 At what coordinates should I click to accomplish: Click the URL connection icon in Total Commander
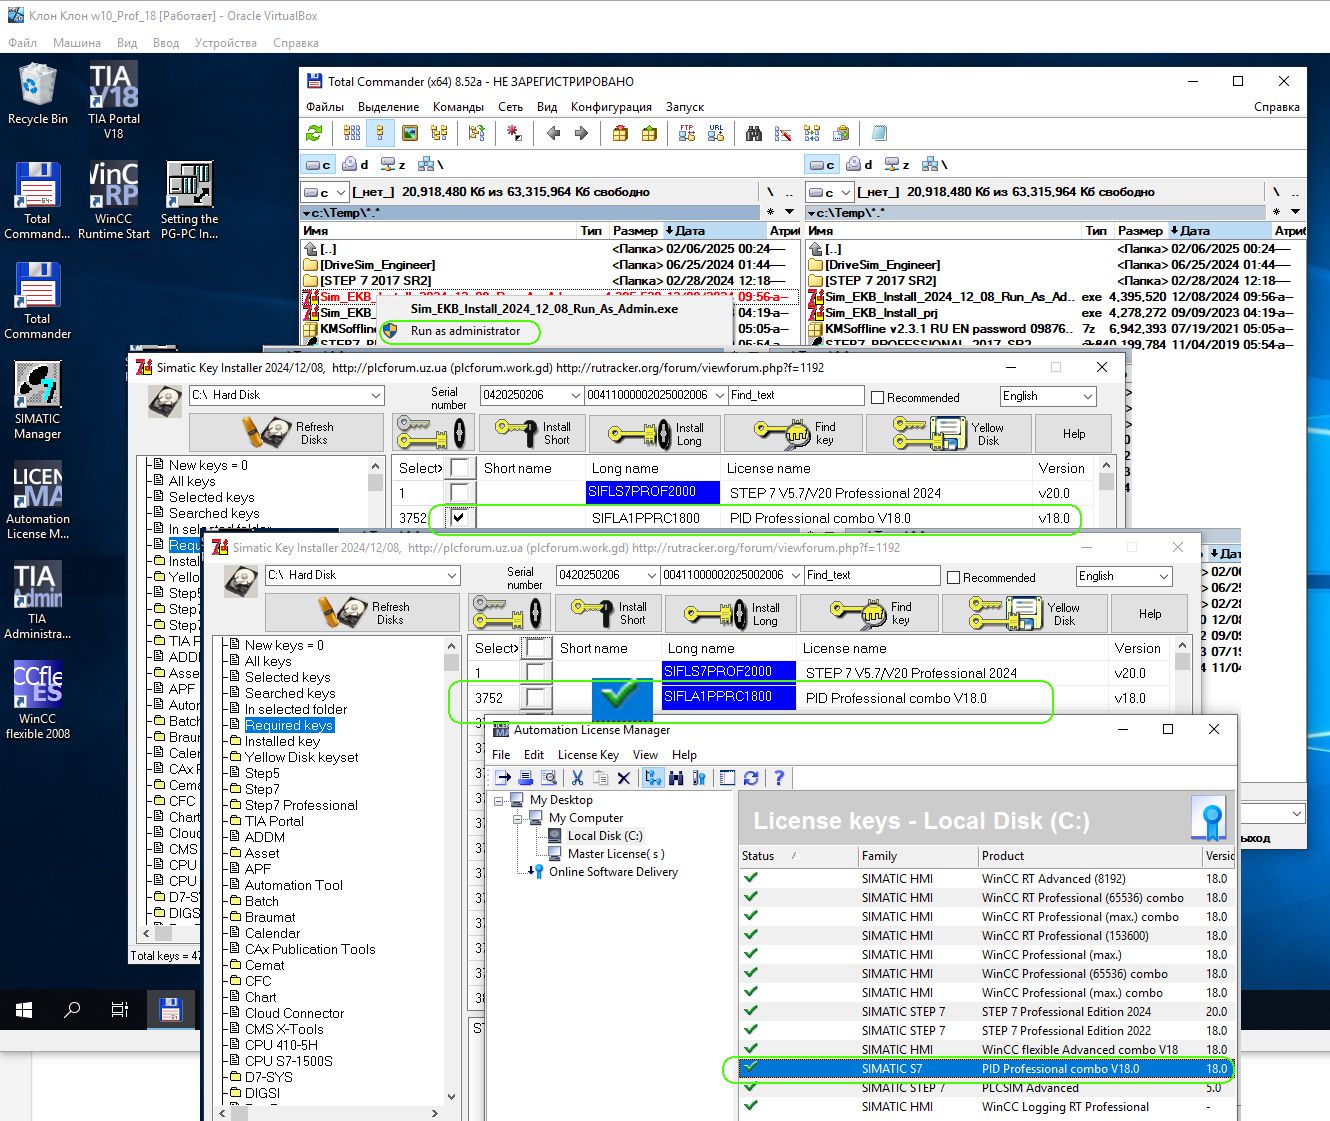[716, 133]
